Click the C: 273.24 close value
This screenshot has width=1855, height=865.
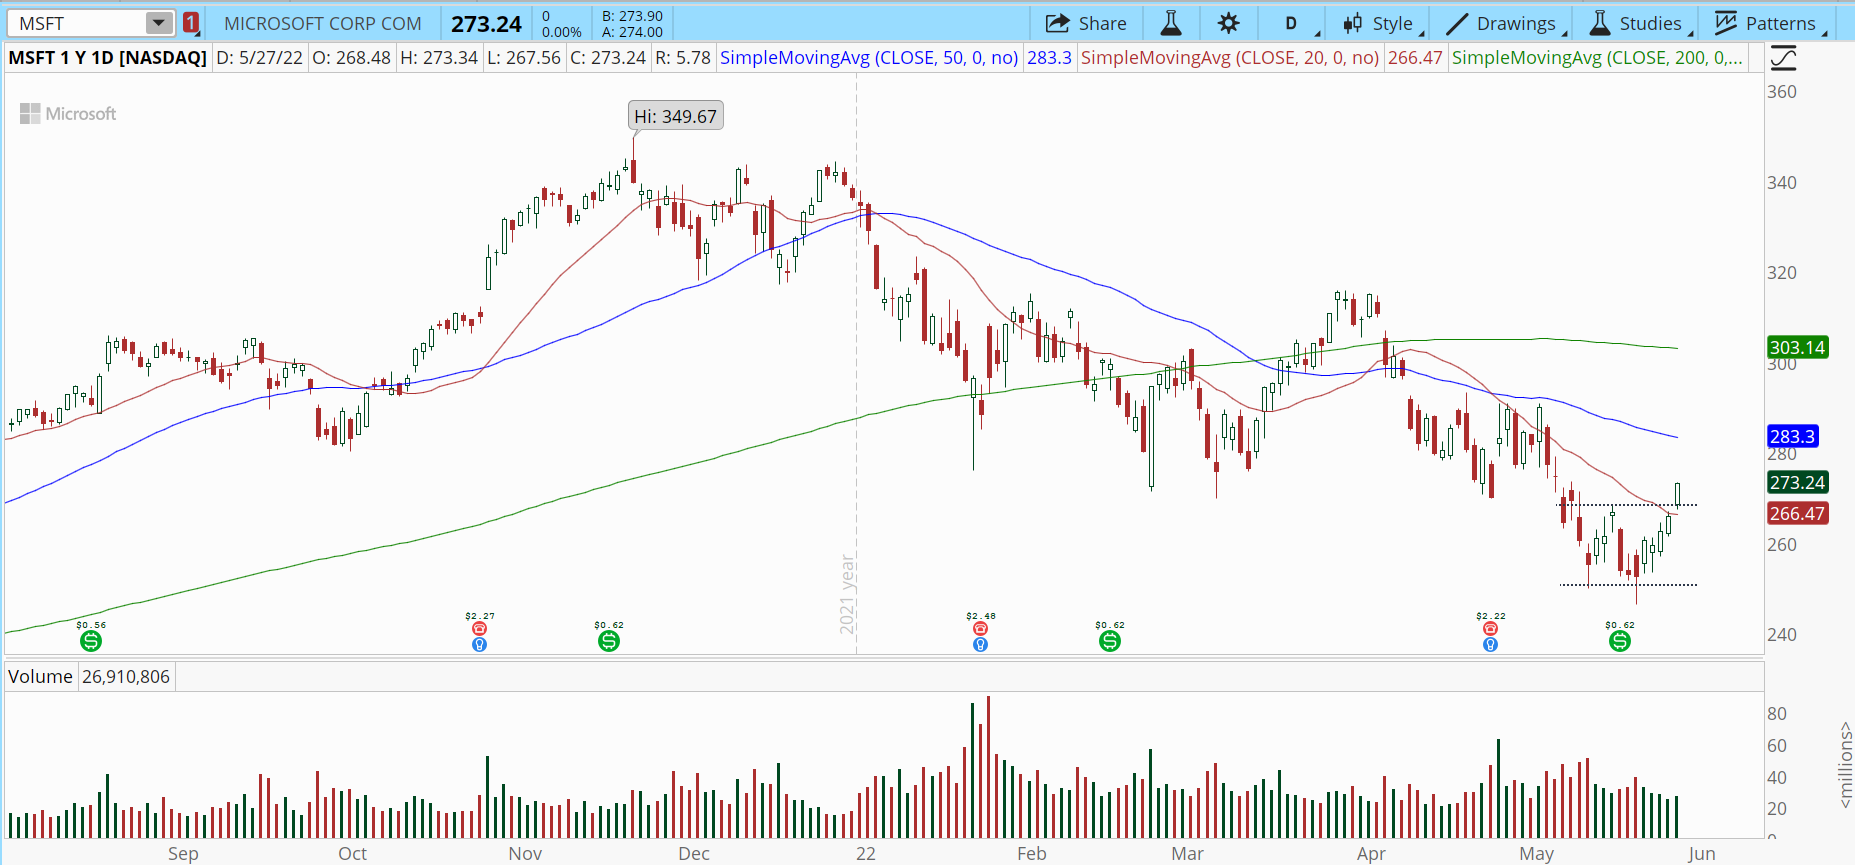click(608, 58)
